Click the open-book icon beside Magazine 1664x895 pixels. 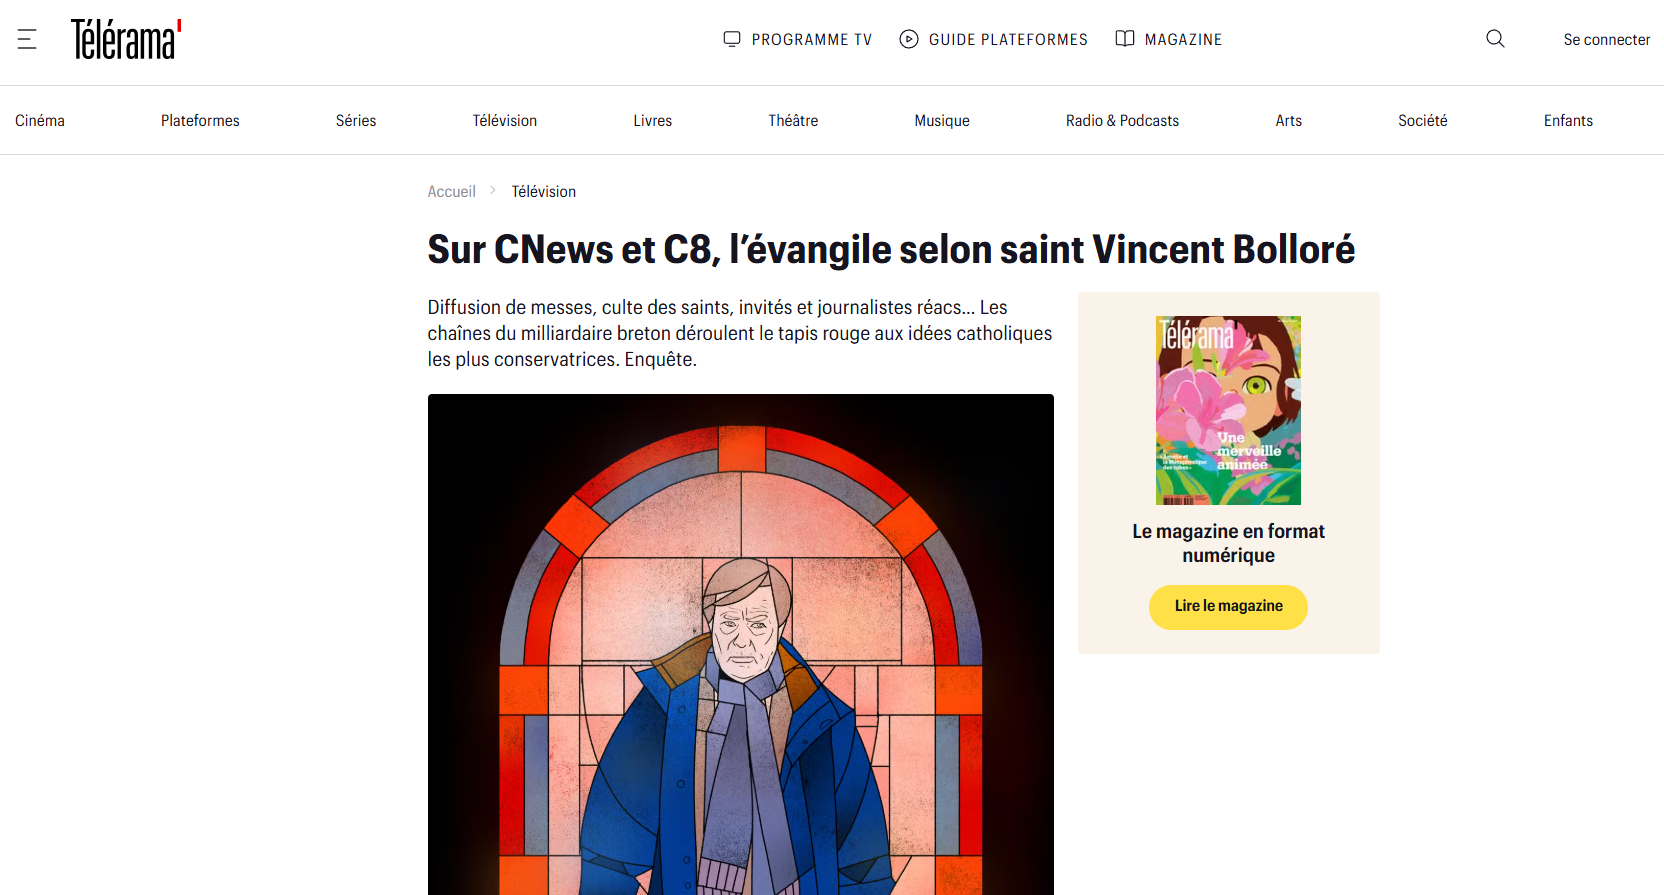(1125, 39)
